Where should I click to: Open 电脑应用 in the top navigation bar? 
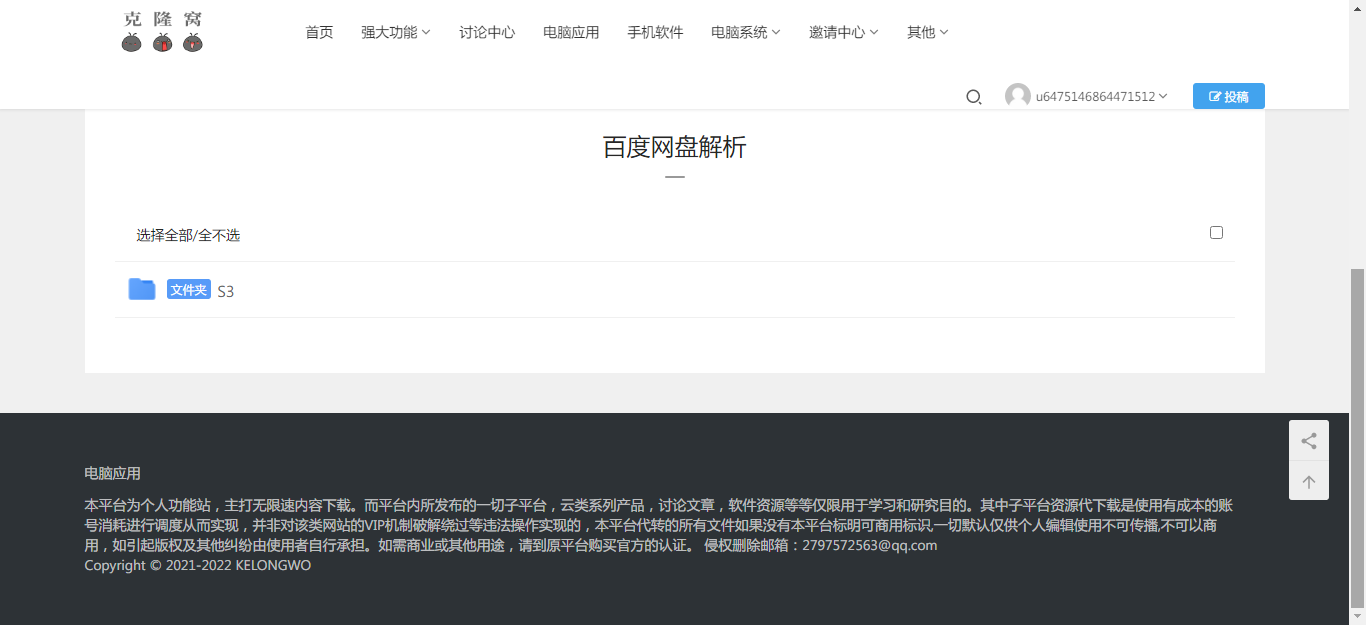pyautogui.click(x=571, y=32)
